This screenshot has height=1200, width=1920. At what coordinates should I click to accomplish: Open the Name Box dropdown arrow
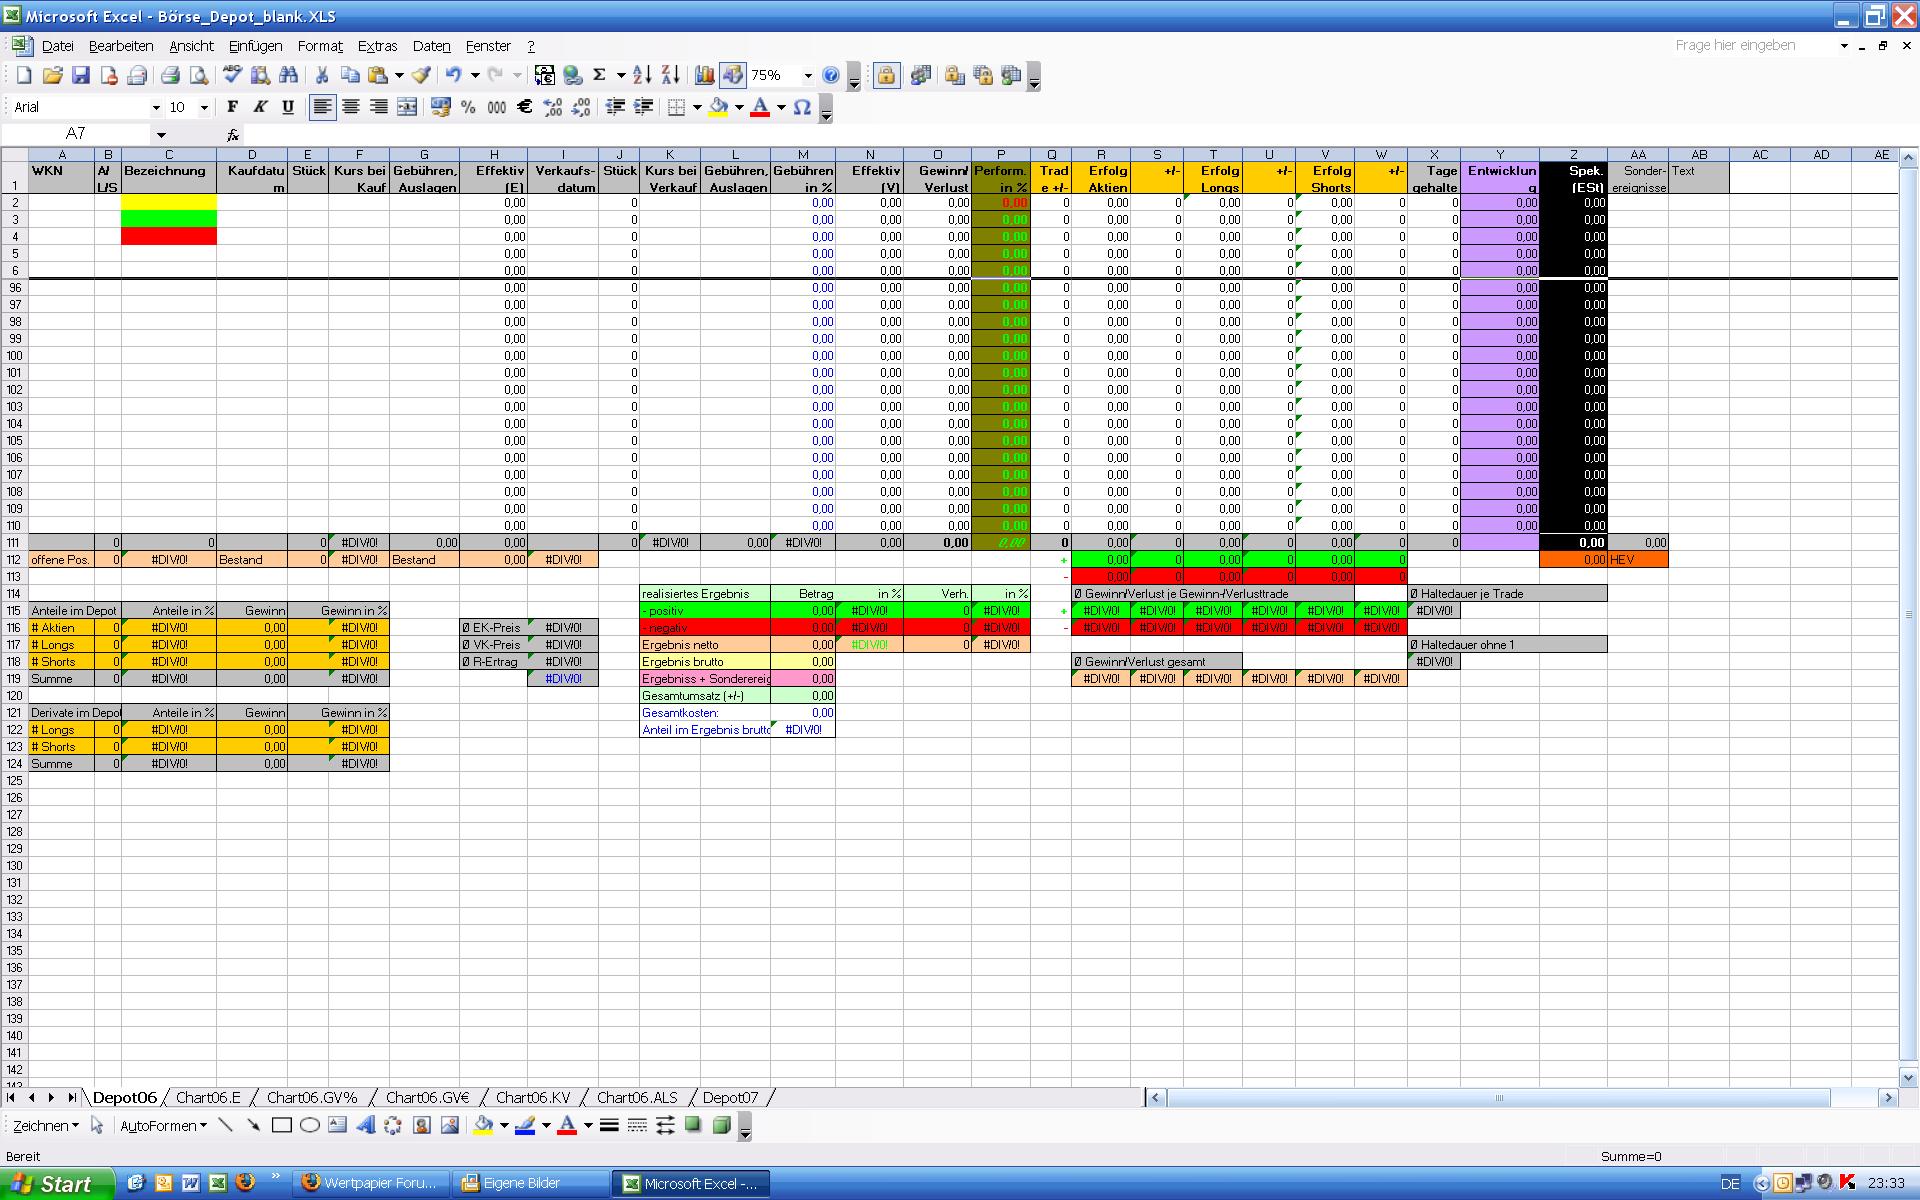point(161,134)
